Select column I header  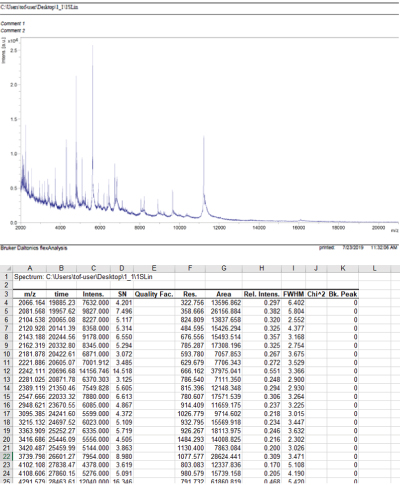click(x=293, y=269)
